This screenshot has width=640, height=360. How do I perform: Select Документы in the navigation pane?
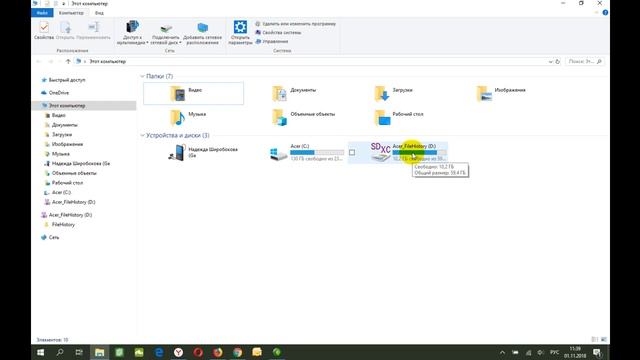click(64, 125)
